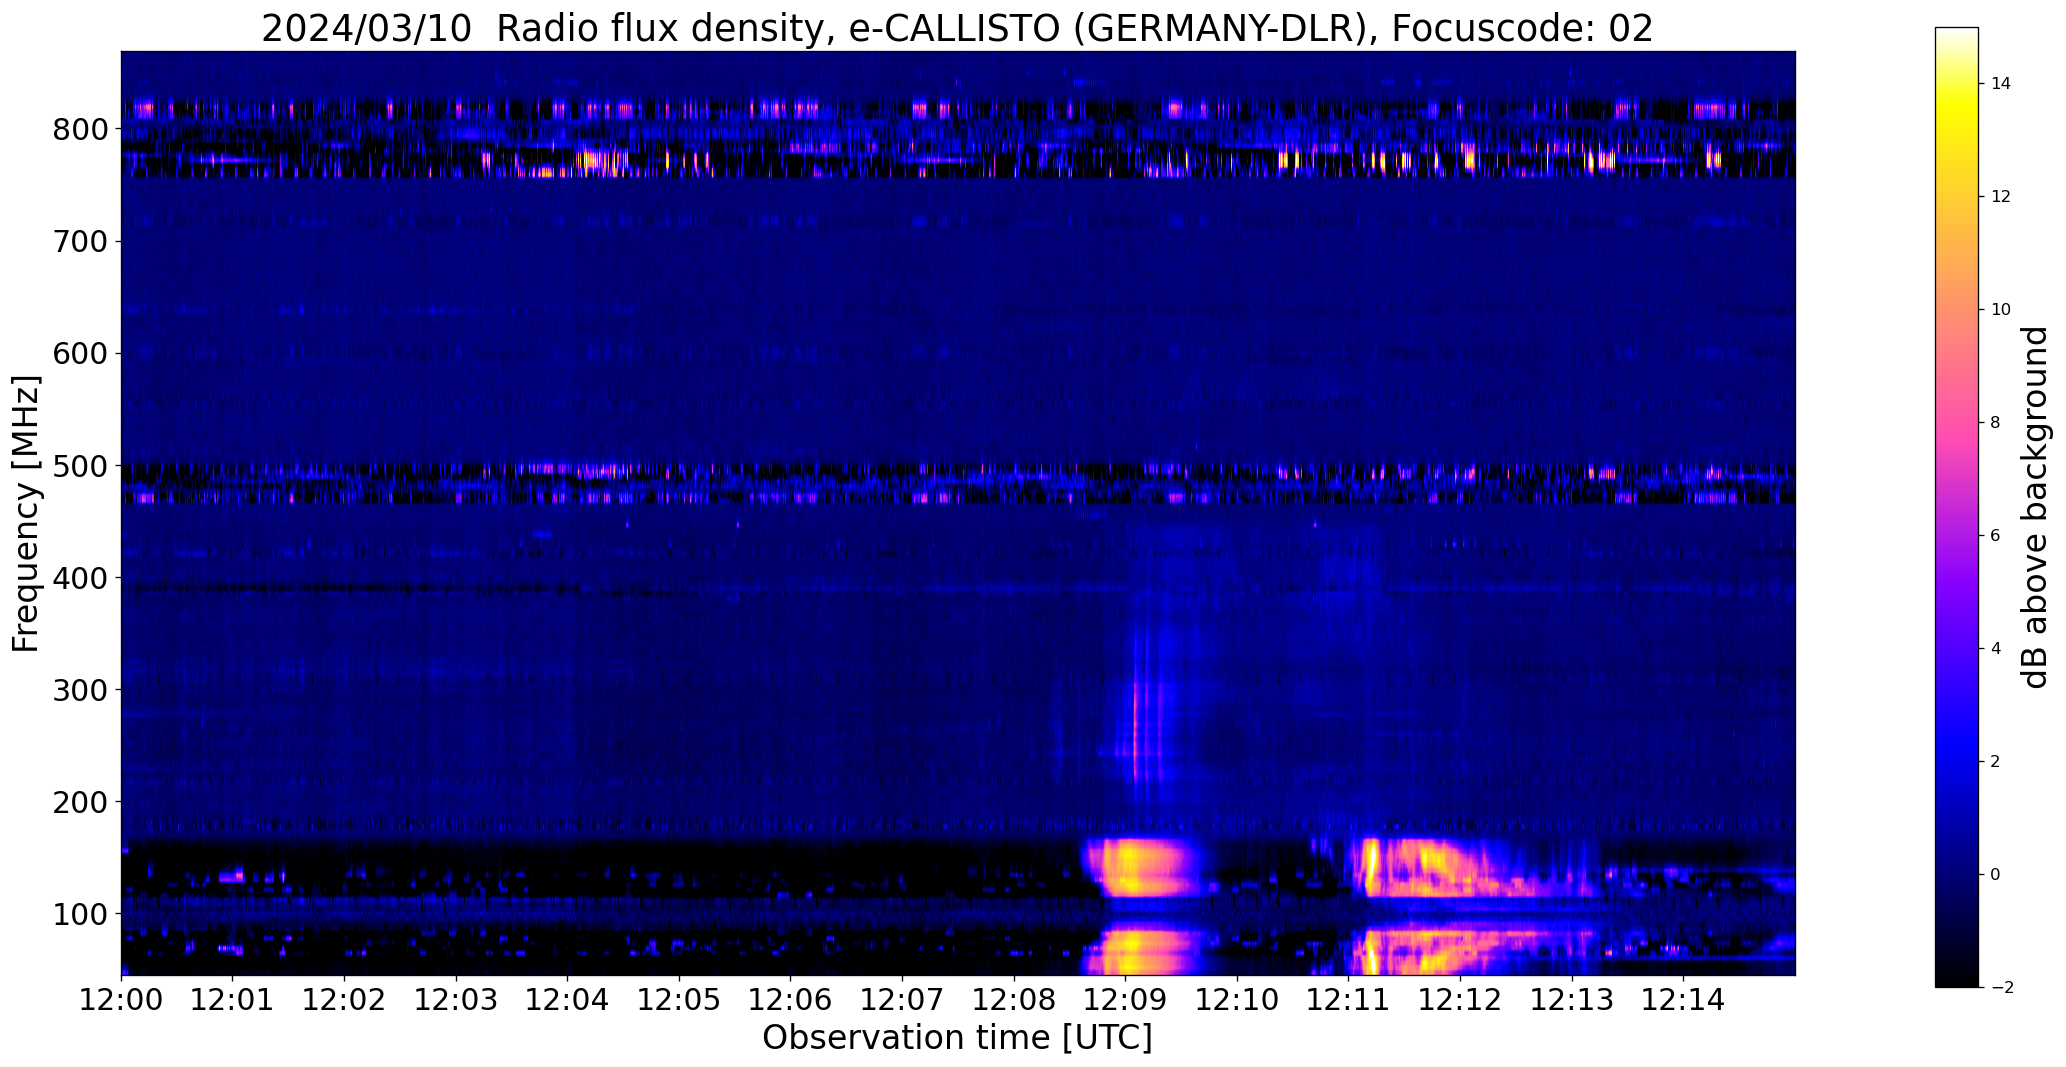Click the 12:03 time tick label
Viewport: 2066px width, 1067px height.
pos(456,999)
